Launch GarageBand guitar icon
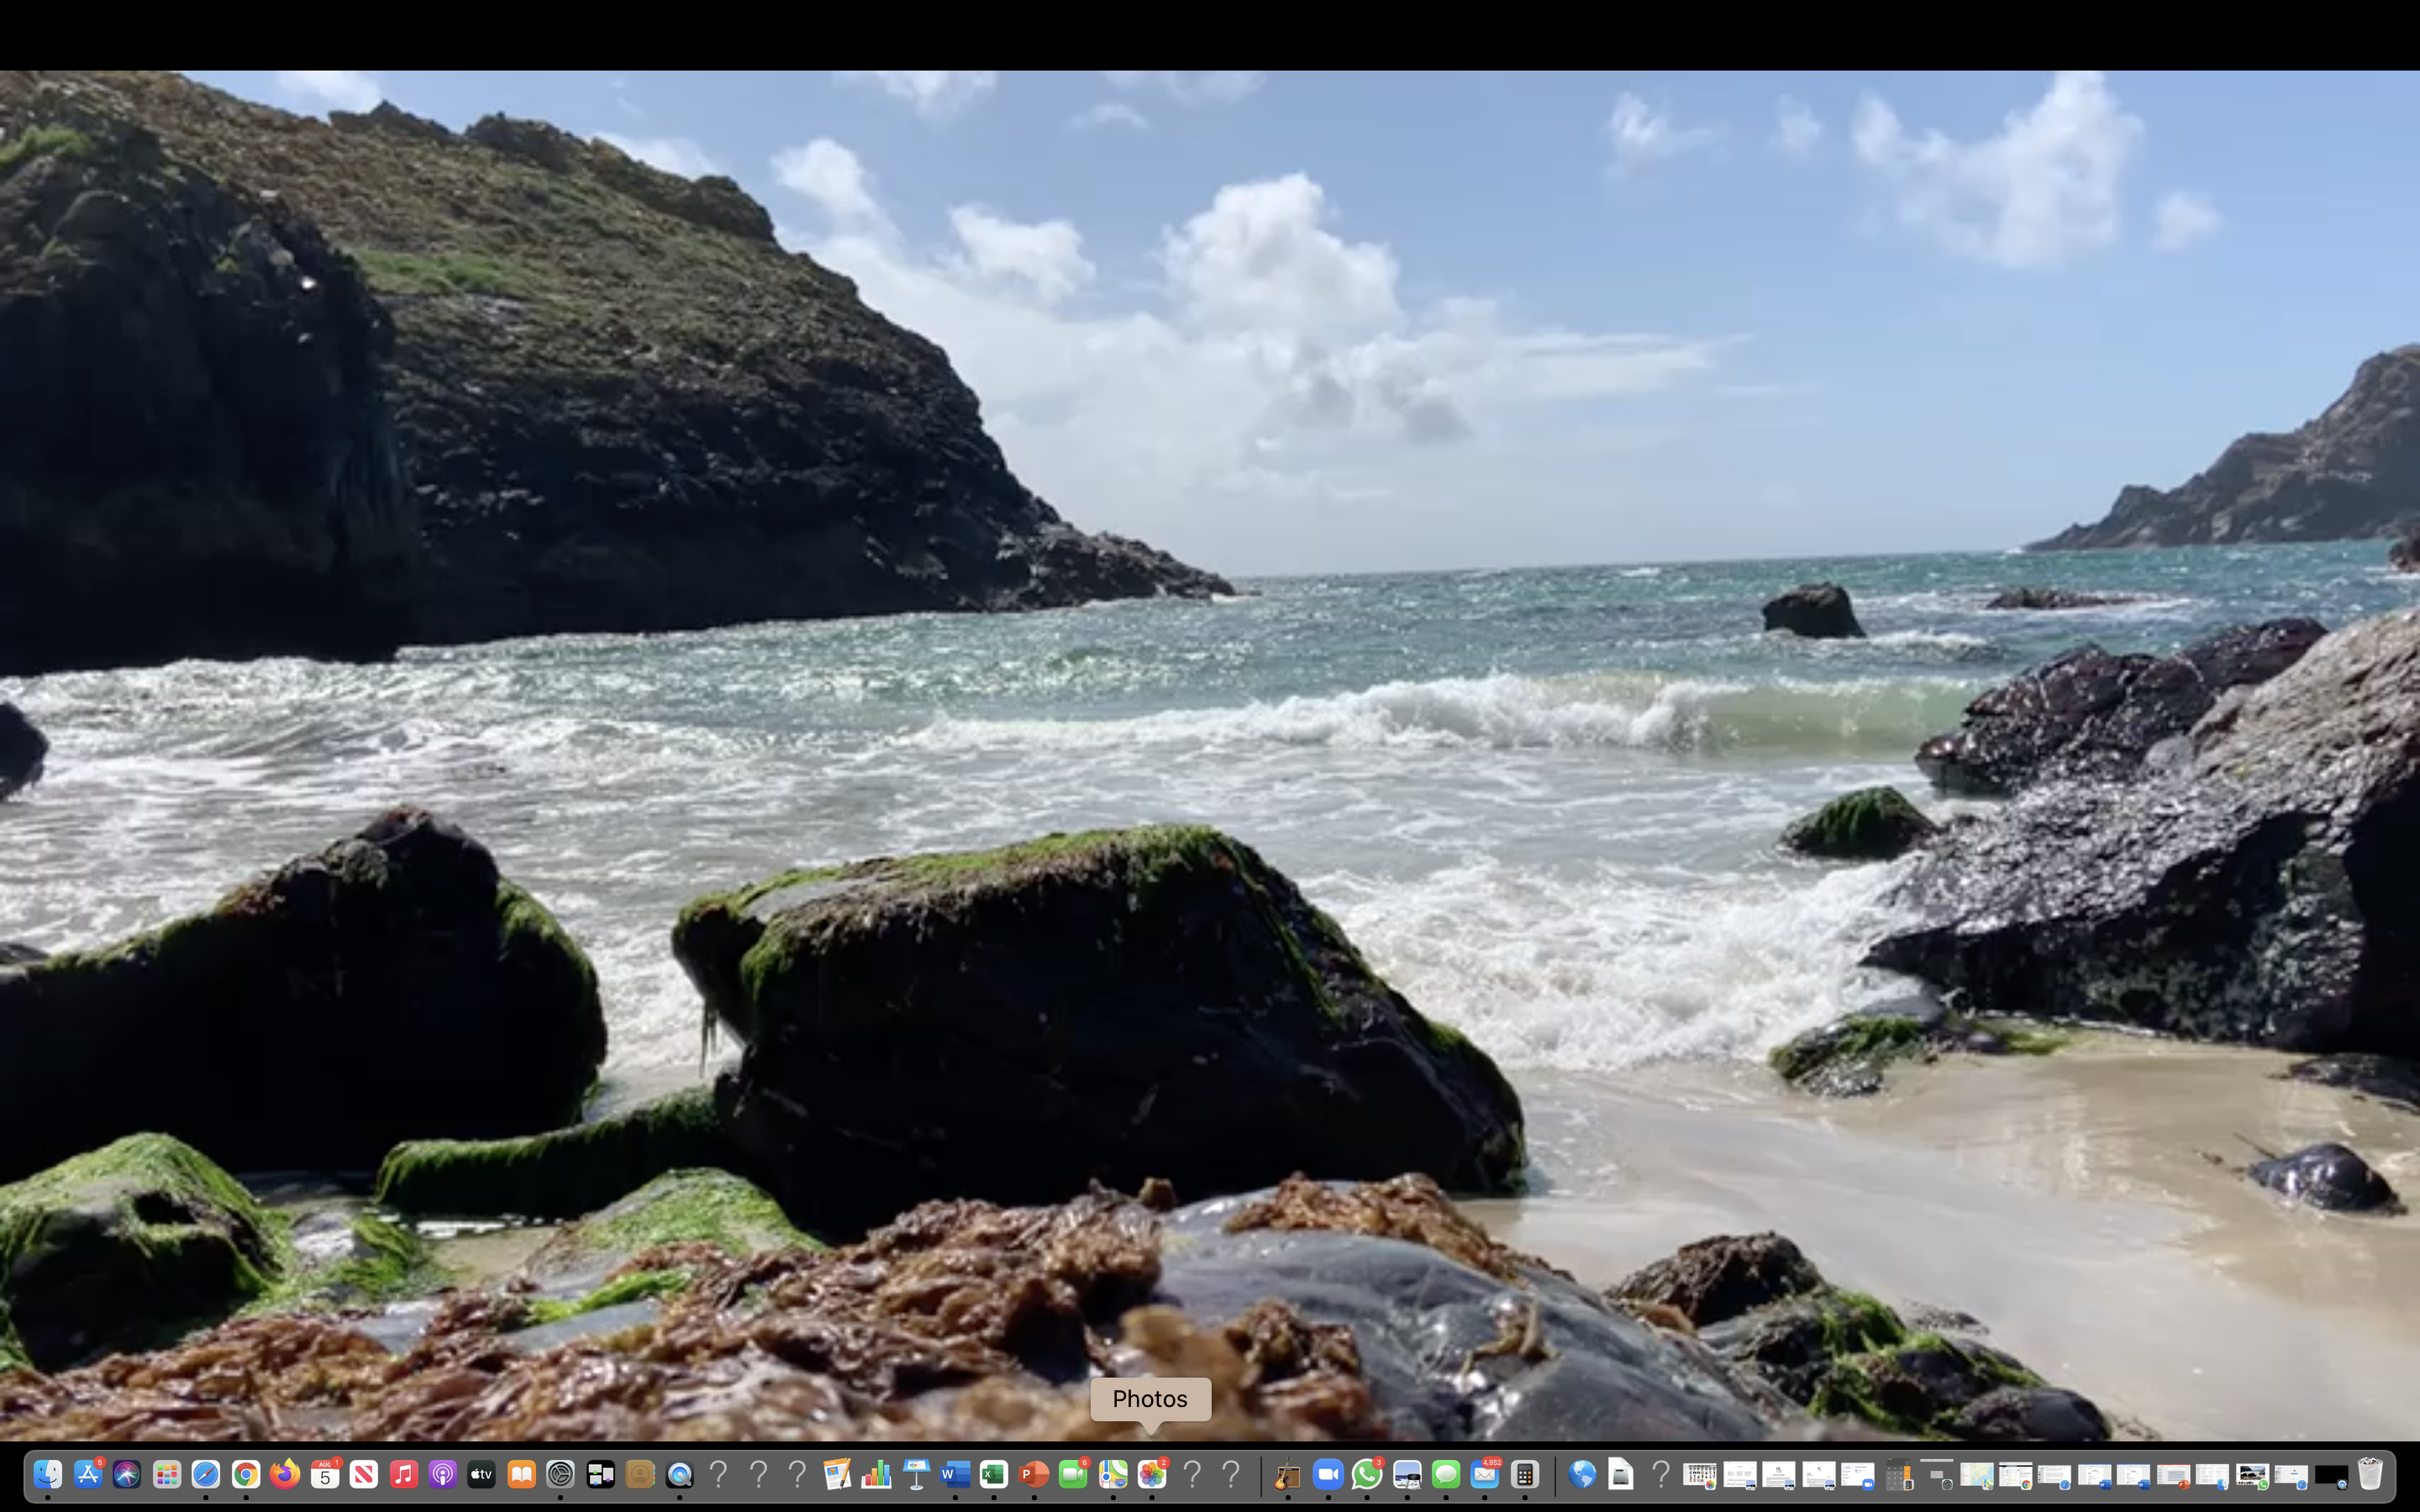Viewport: 2420px width, 1512px height. pyautogui.click(x=1288, y=1474)
